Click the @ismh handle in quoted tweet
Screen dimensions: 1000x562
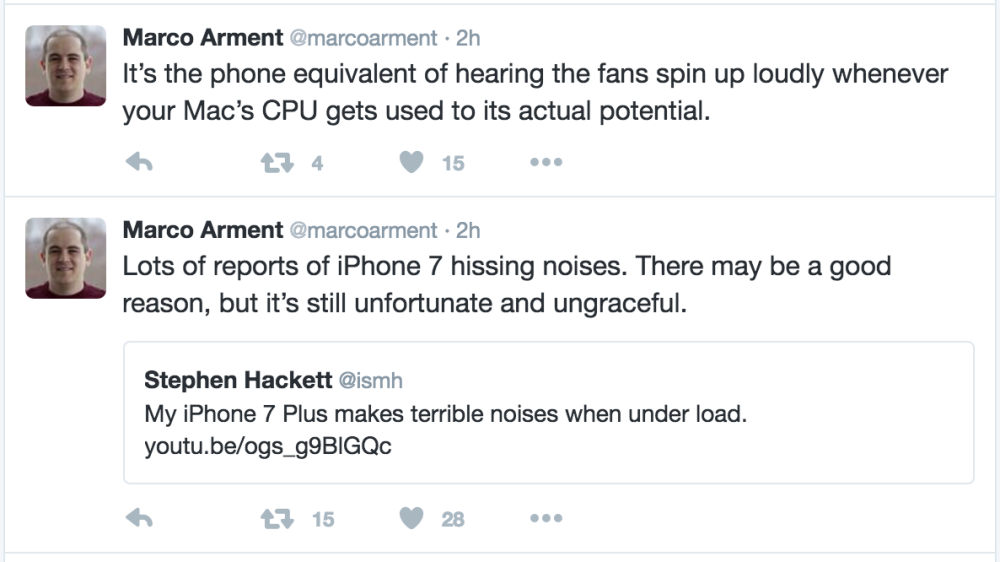[x=372, y=380]
